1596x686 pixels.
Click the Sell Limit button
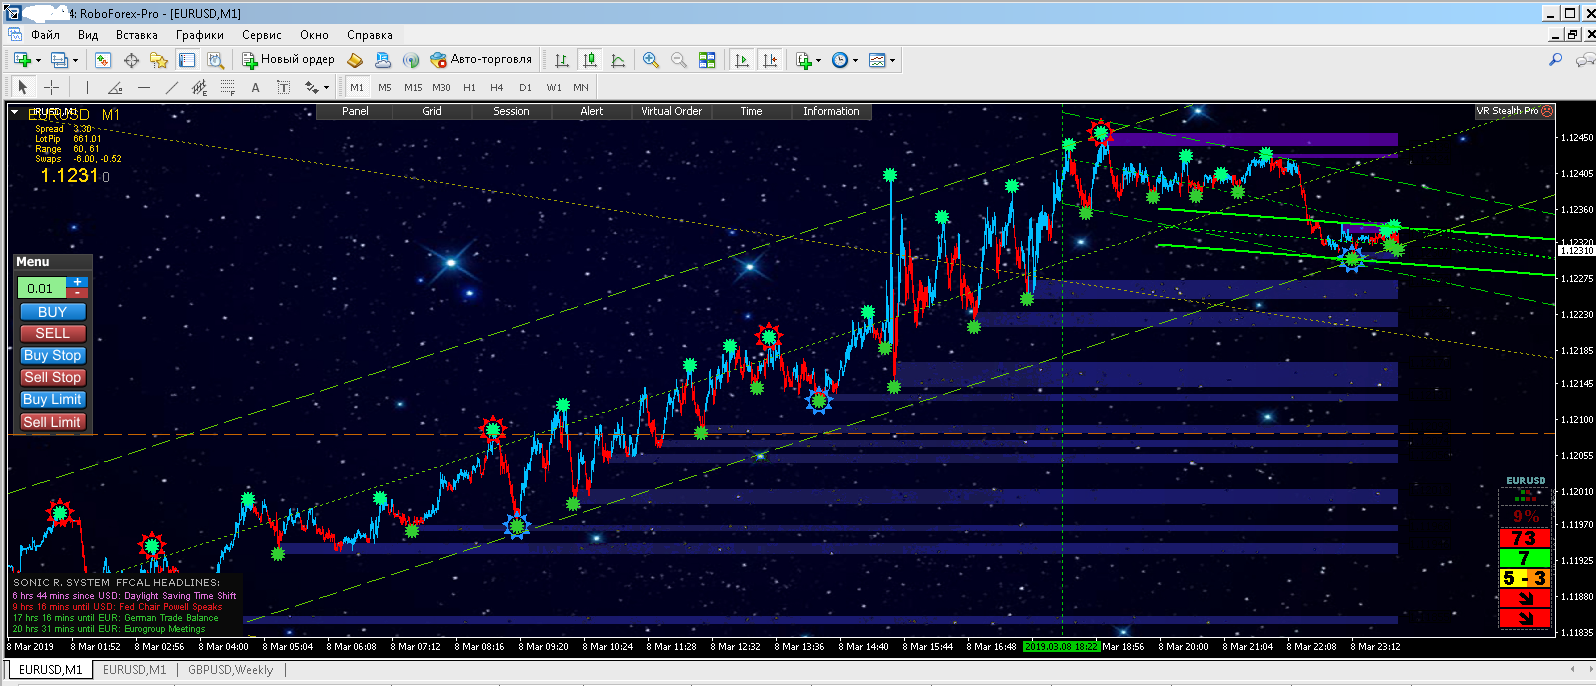coord(53,422)
